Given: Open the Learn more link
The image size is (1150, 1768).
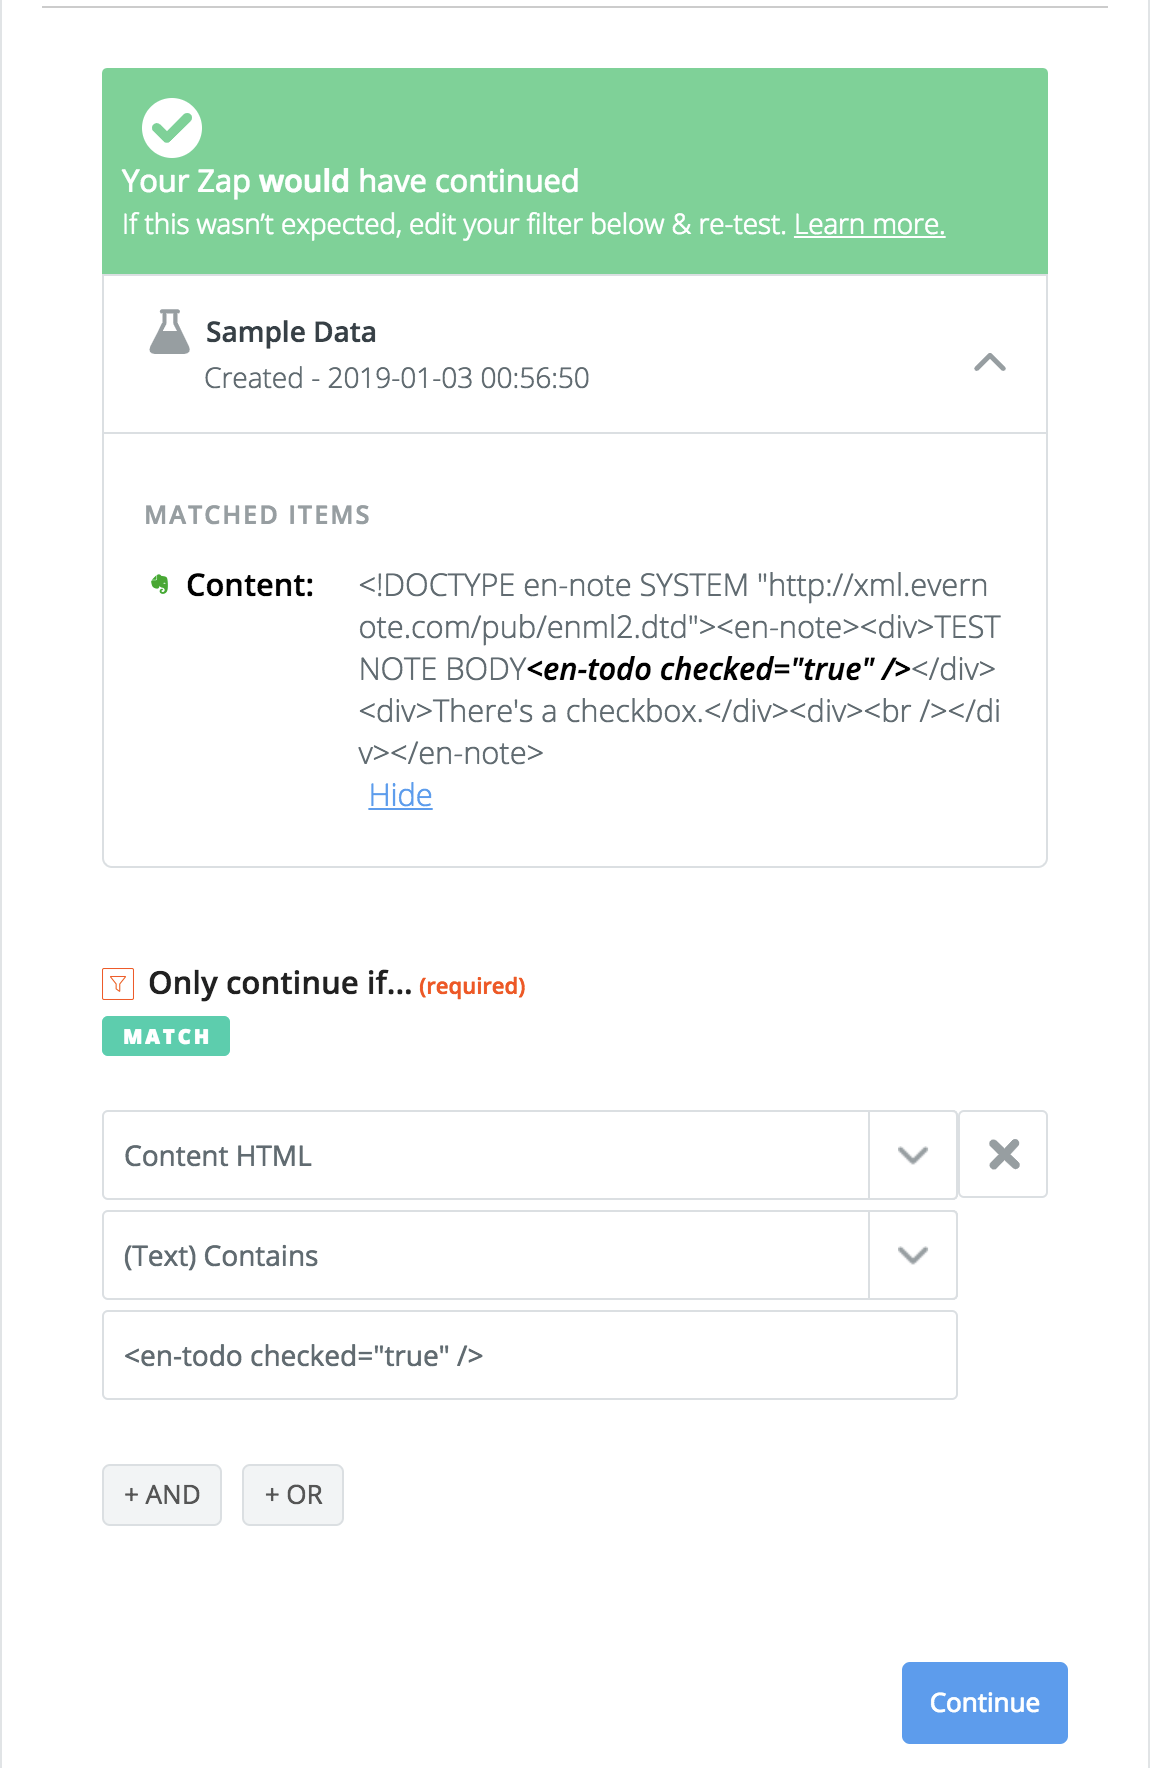Looking at the screenshot, I should [x=869, y=224].
